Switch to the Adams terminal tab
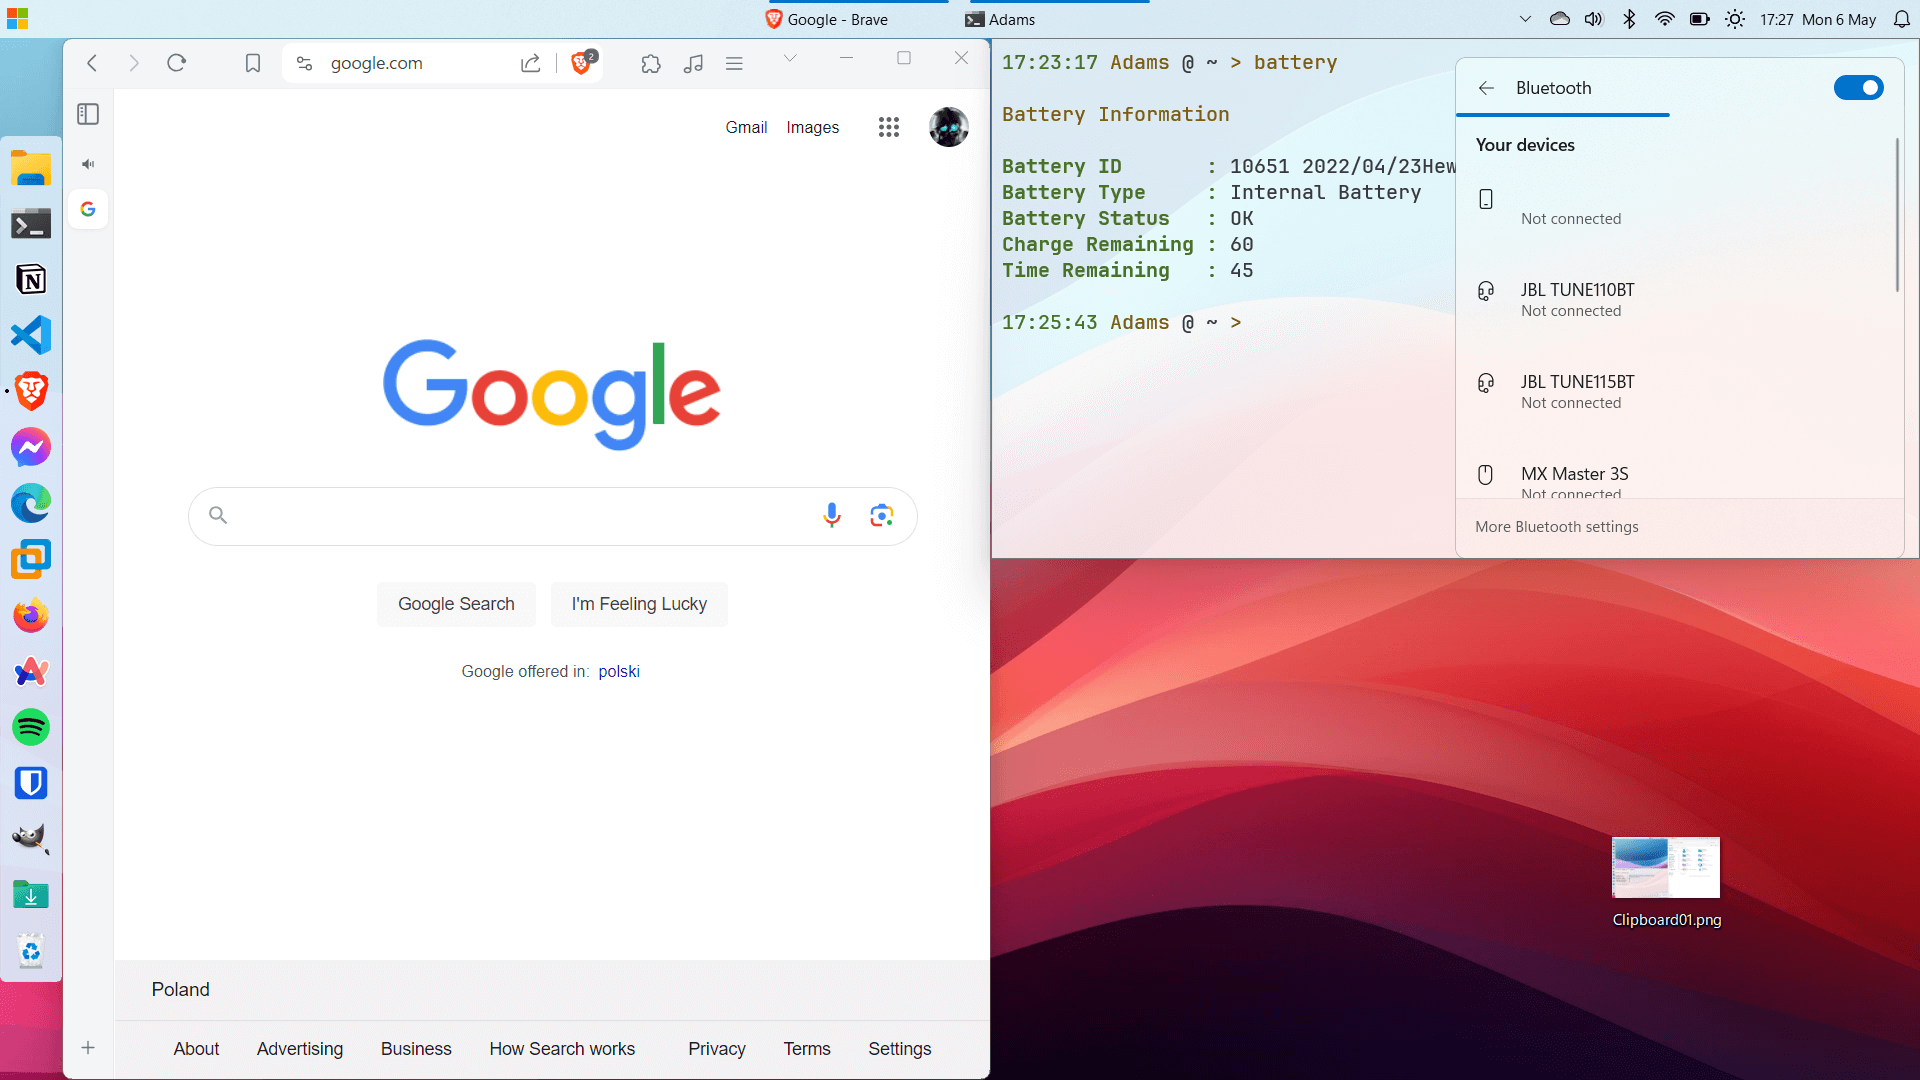 [x=1000, y=19]
